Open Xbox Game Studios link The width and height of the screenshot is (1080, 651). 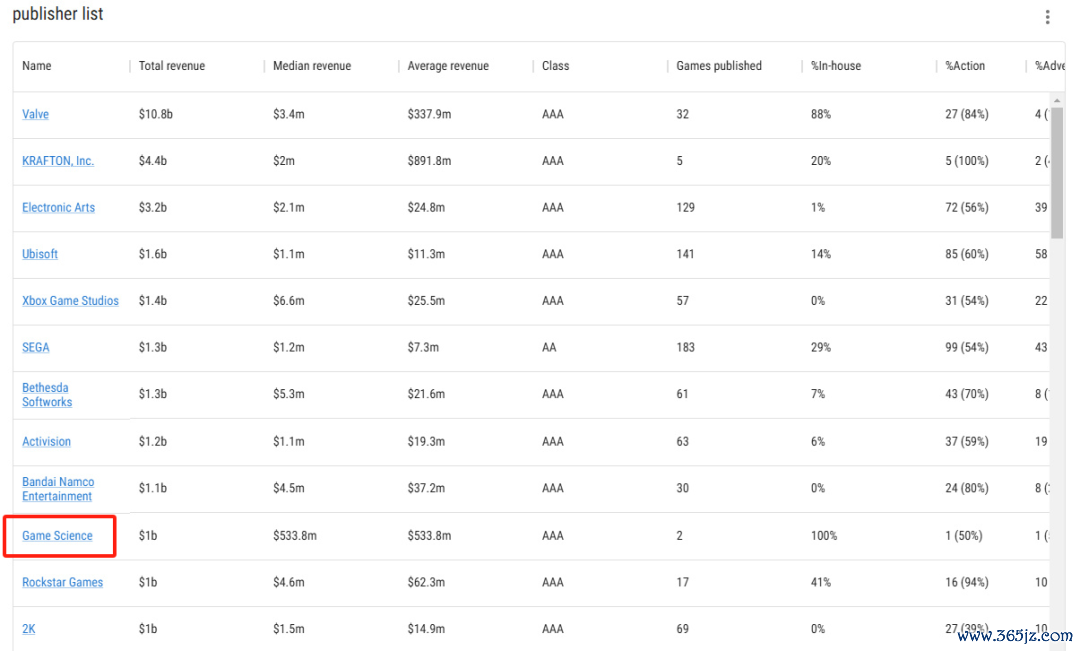[x=70, y=301]
